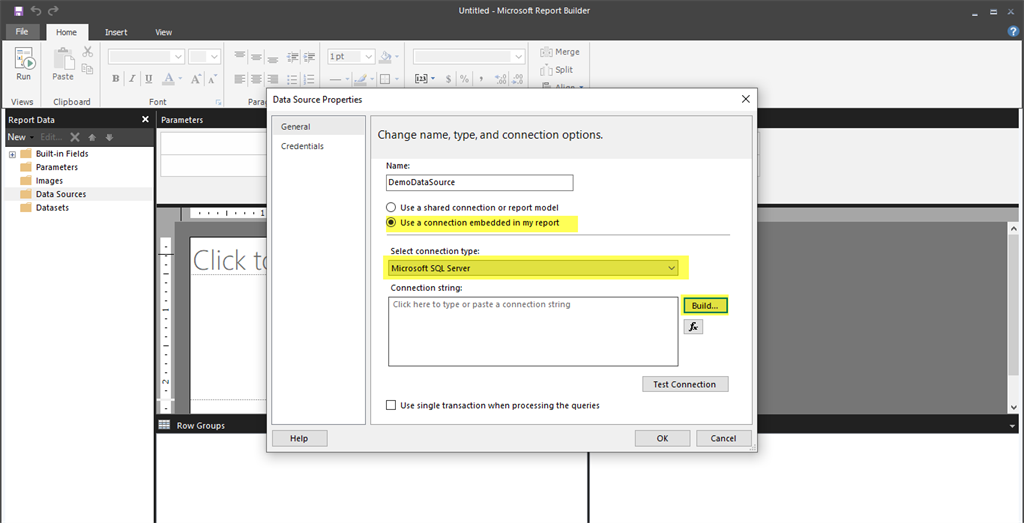Switch to the View ribbon tab
1024x523 pixels.
pyautogui.click(x=164, y=32)
